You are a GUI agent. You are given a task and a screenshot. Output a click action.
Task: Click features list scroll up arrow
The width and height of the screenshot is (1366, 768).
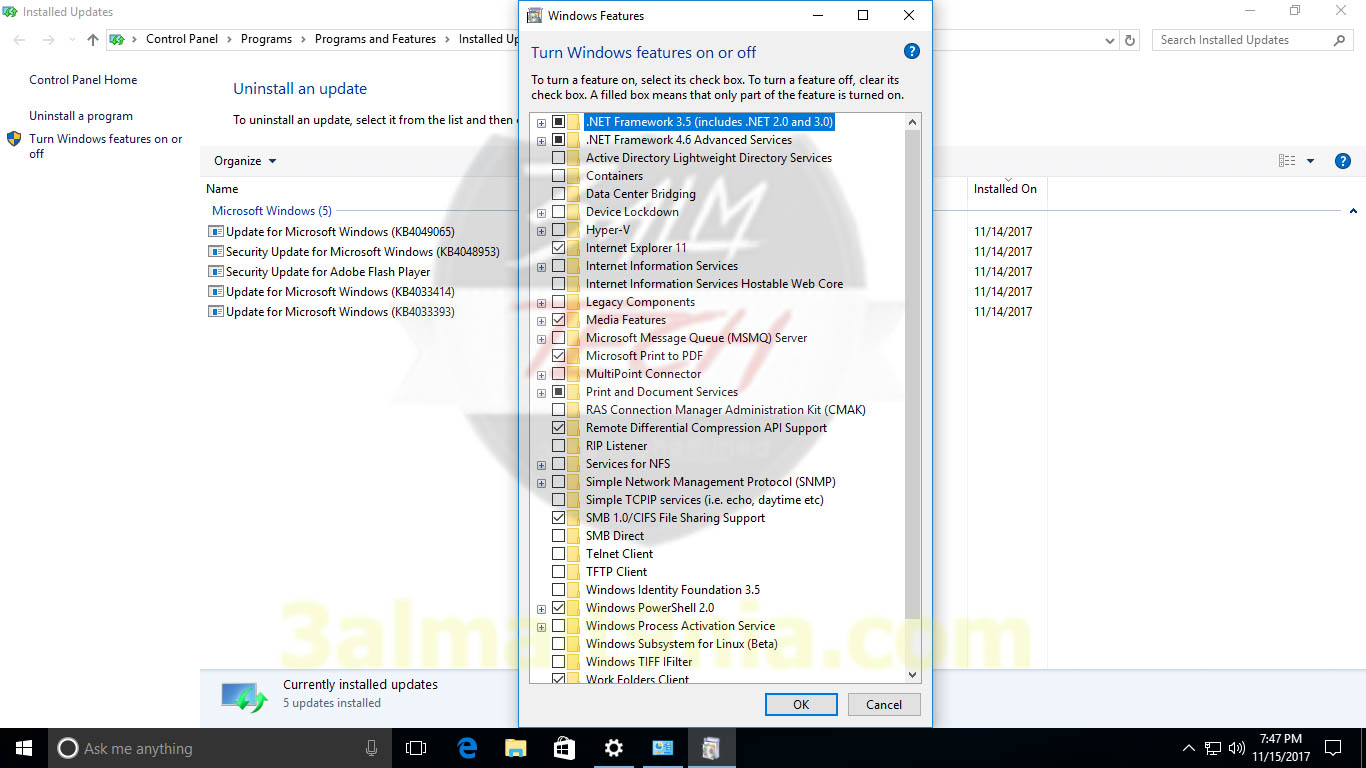pyautogui.click(x=912, y=122)
